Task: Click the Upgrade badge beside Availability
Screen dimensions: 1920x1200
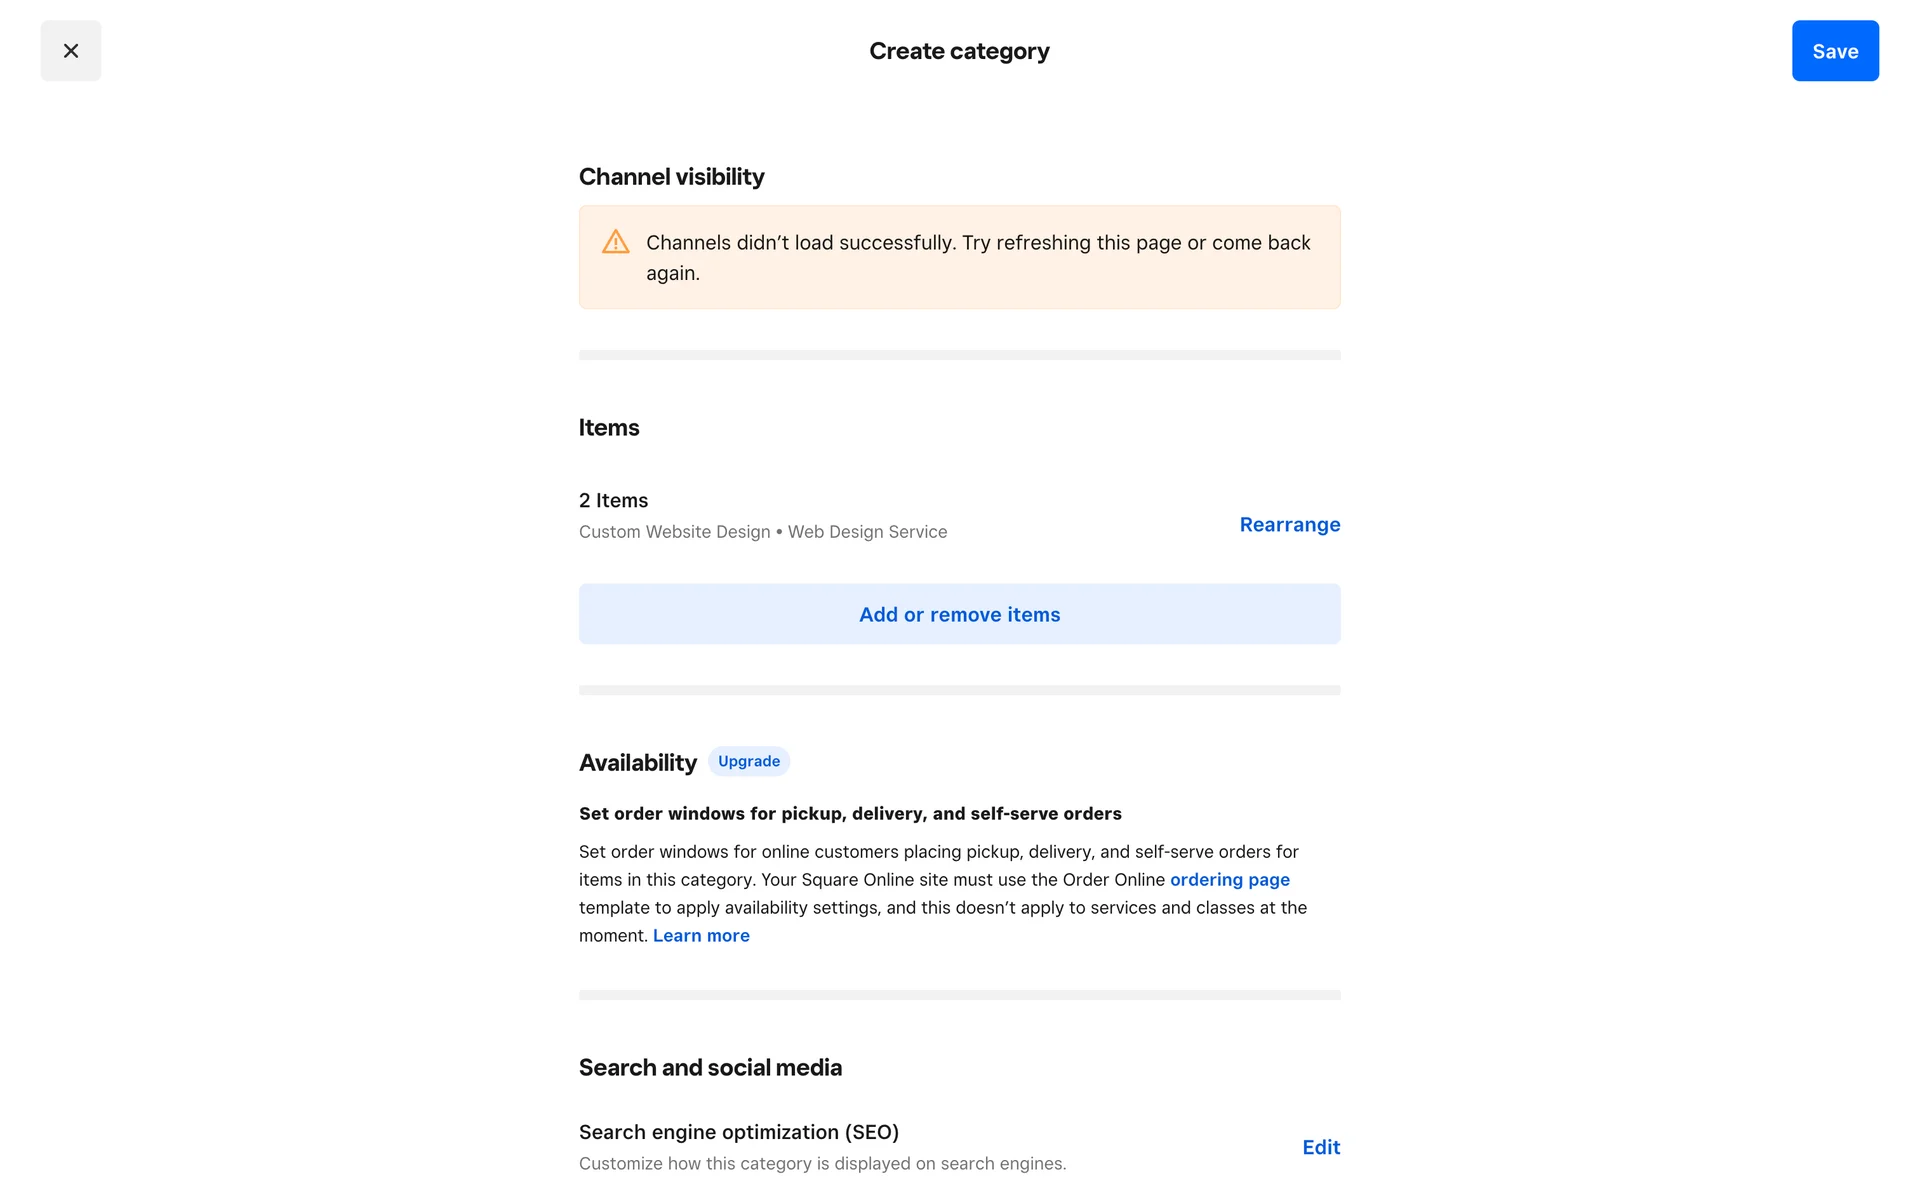Action: [x=748, y=761]
